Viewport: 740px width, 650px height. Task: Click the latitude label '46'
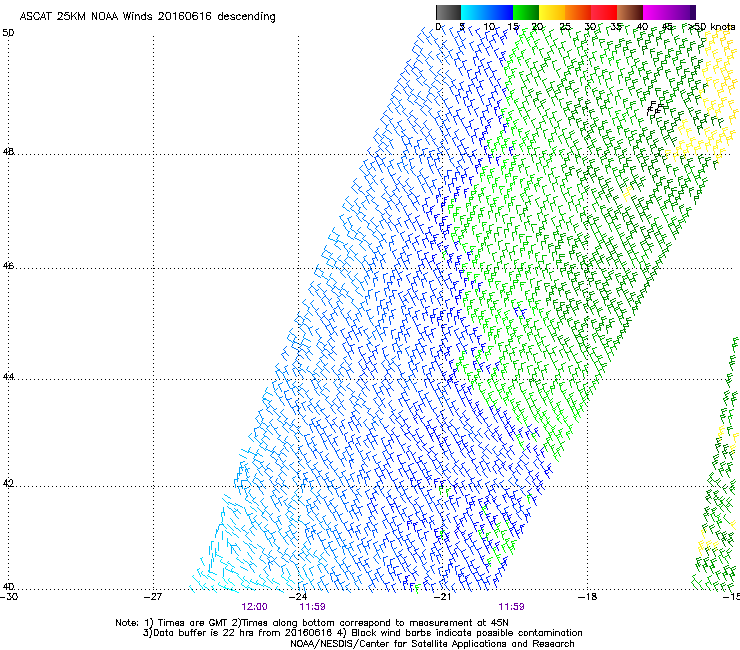click(8, 266)
